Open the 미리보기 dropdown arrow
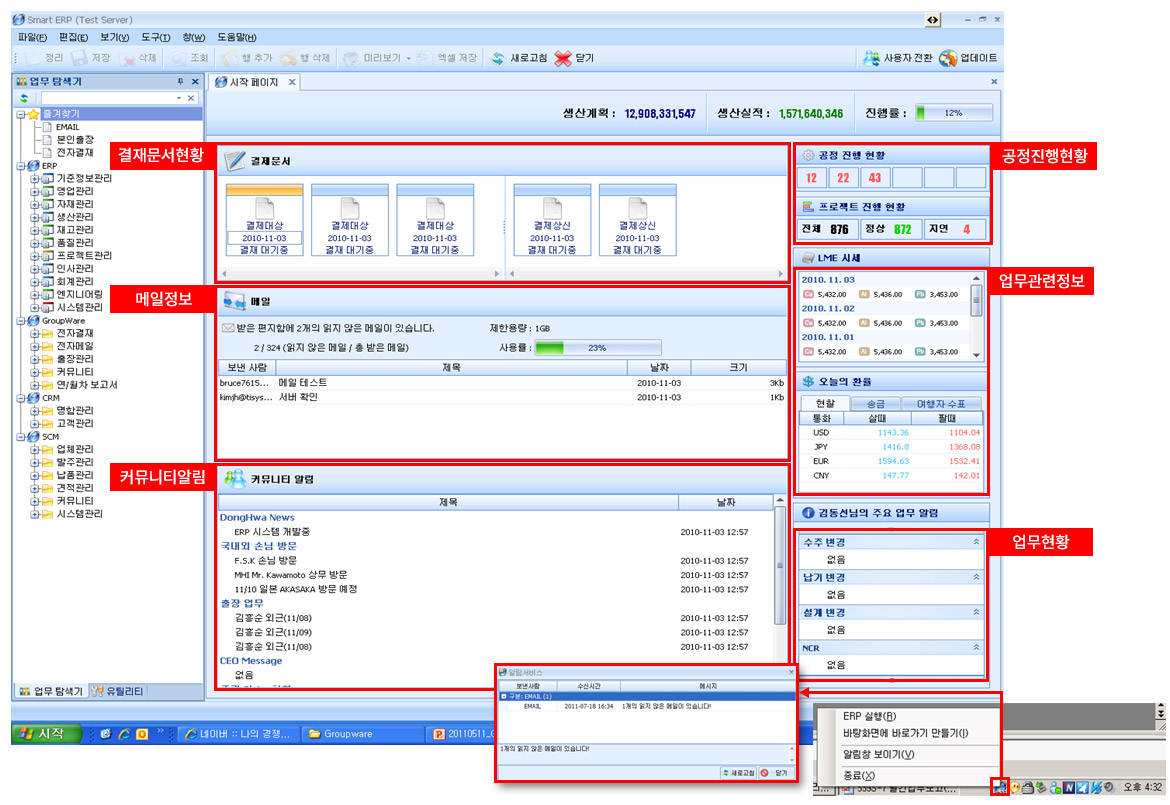Image resolution: width=1170 pixels, height=805 pixels. 408,58
